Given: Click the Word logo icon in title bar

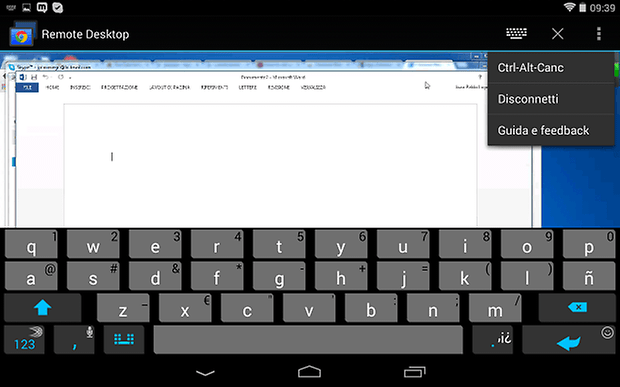Looking at the screenshot, I should coord(22,77).
